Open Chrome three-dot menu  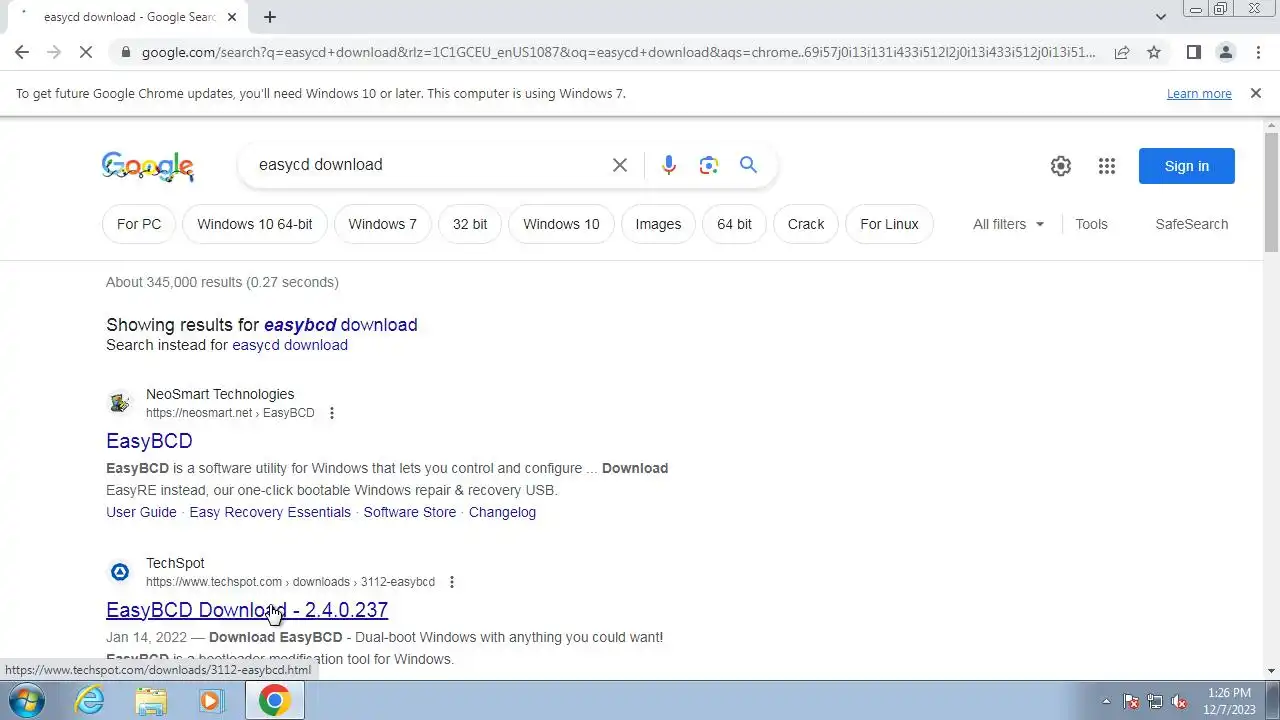pyautogui.click(x=1258, y=52)
